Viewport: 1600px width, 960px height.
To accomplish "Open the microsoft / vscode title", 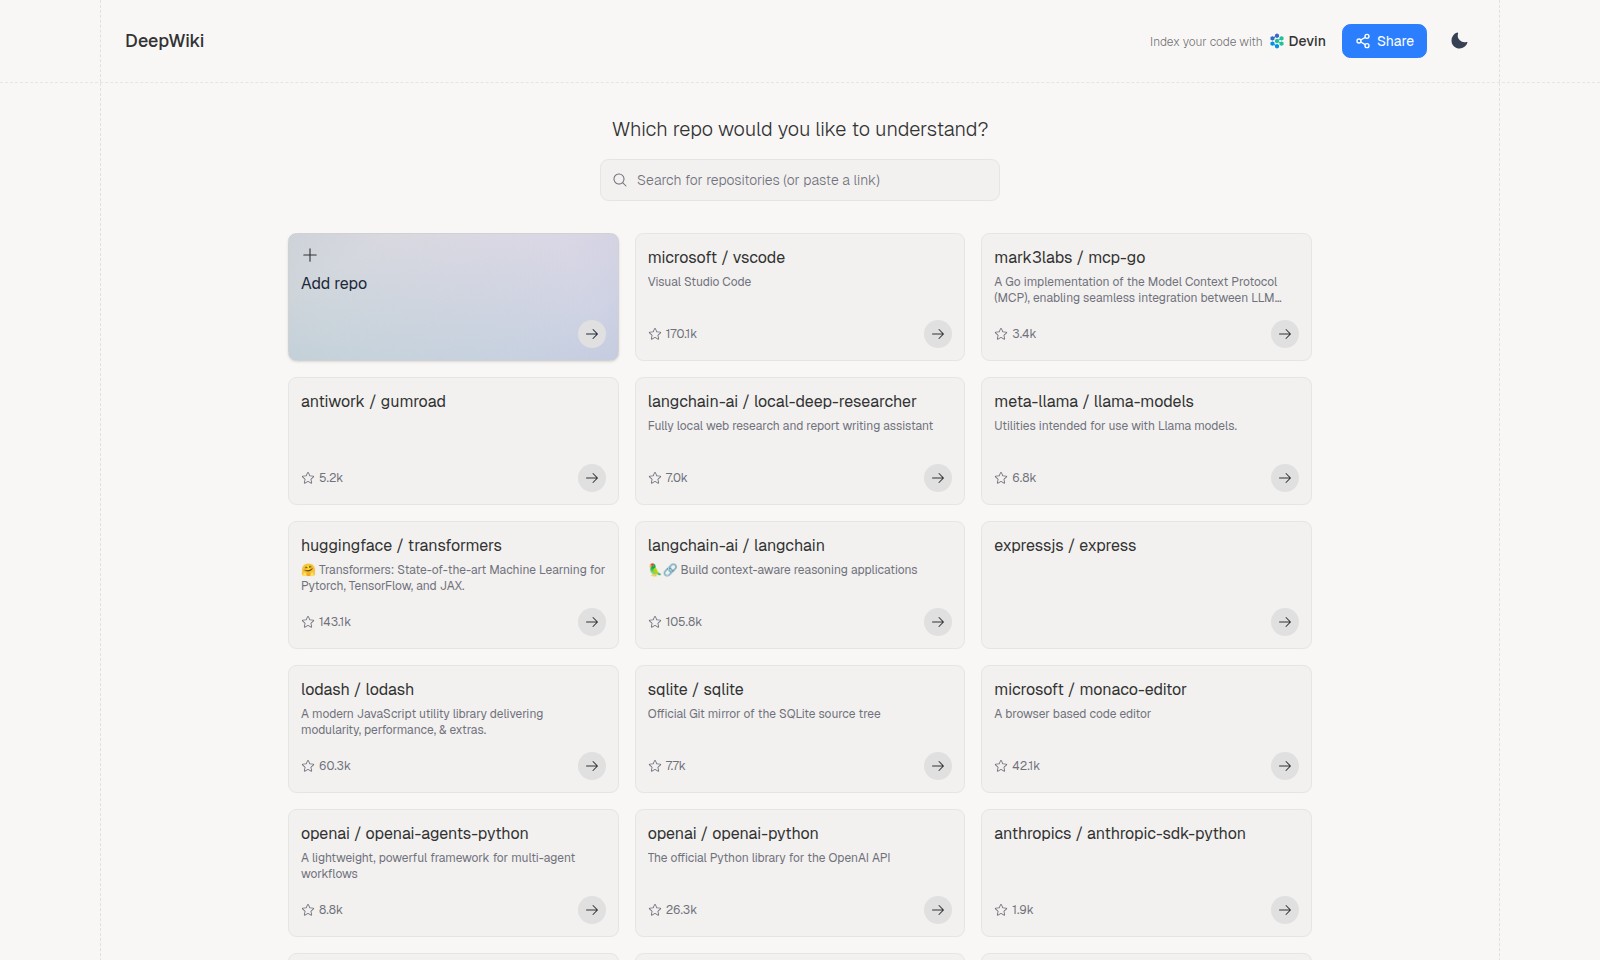I will click(716, 257).
